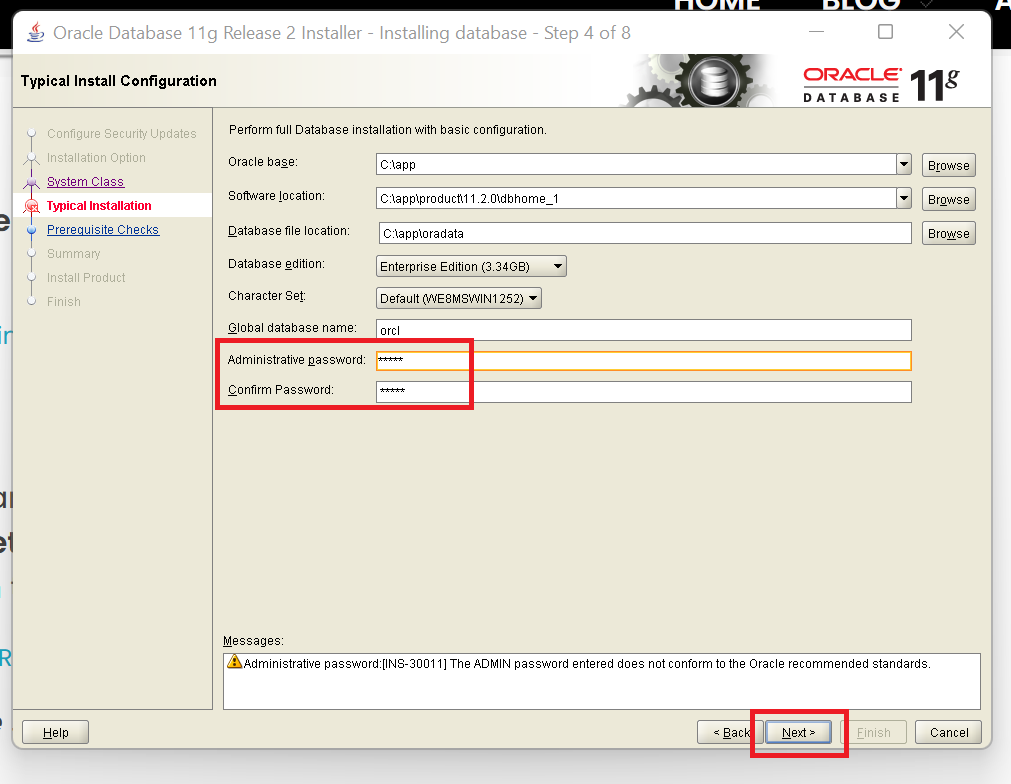Minimize the installer window
This screenshot has width=1011, height=784.
(816, 32)
